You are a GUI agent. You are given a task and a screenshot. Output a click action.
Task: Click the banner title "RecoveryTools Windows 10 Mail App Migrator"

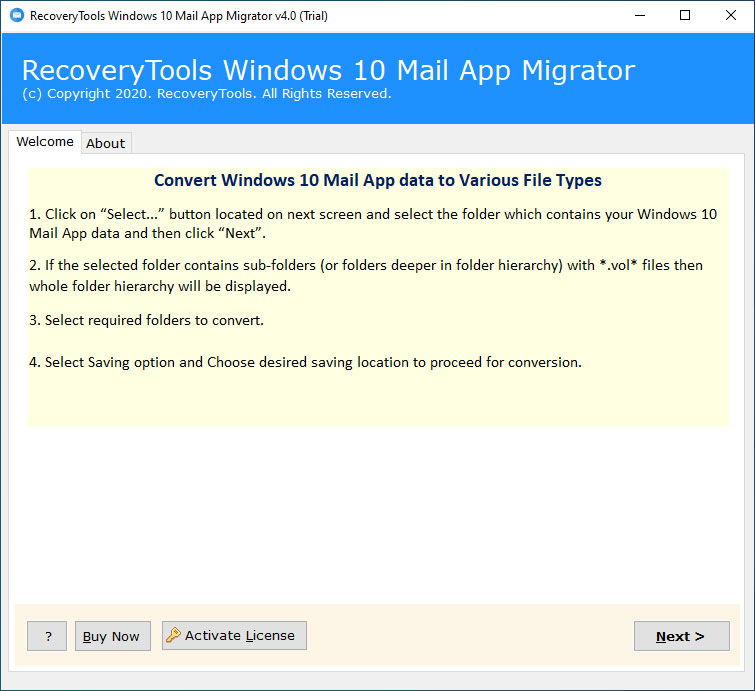point(328,70)
